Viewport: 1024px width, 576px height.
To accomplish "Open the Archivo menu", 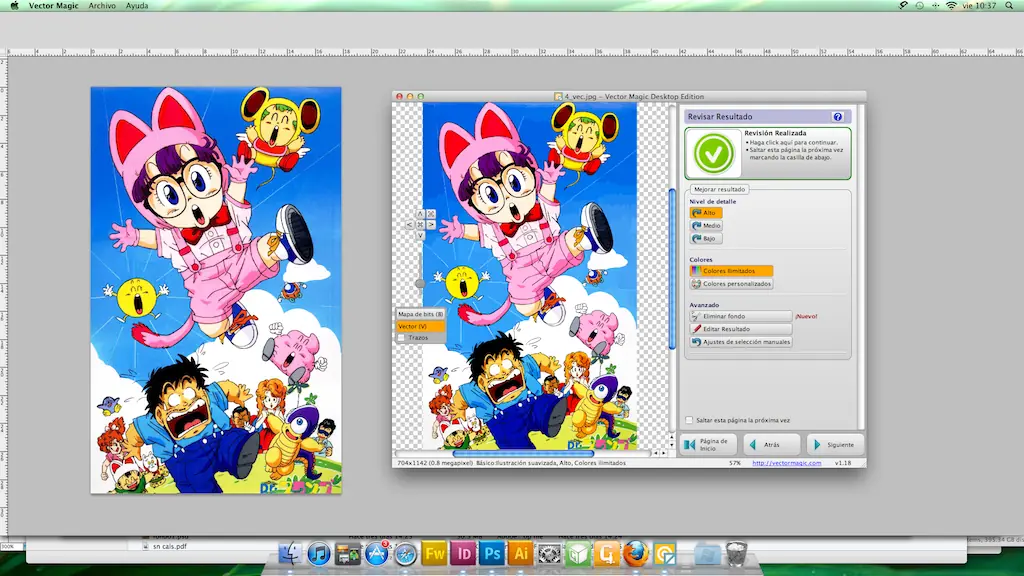I will [102, 5].
